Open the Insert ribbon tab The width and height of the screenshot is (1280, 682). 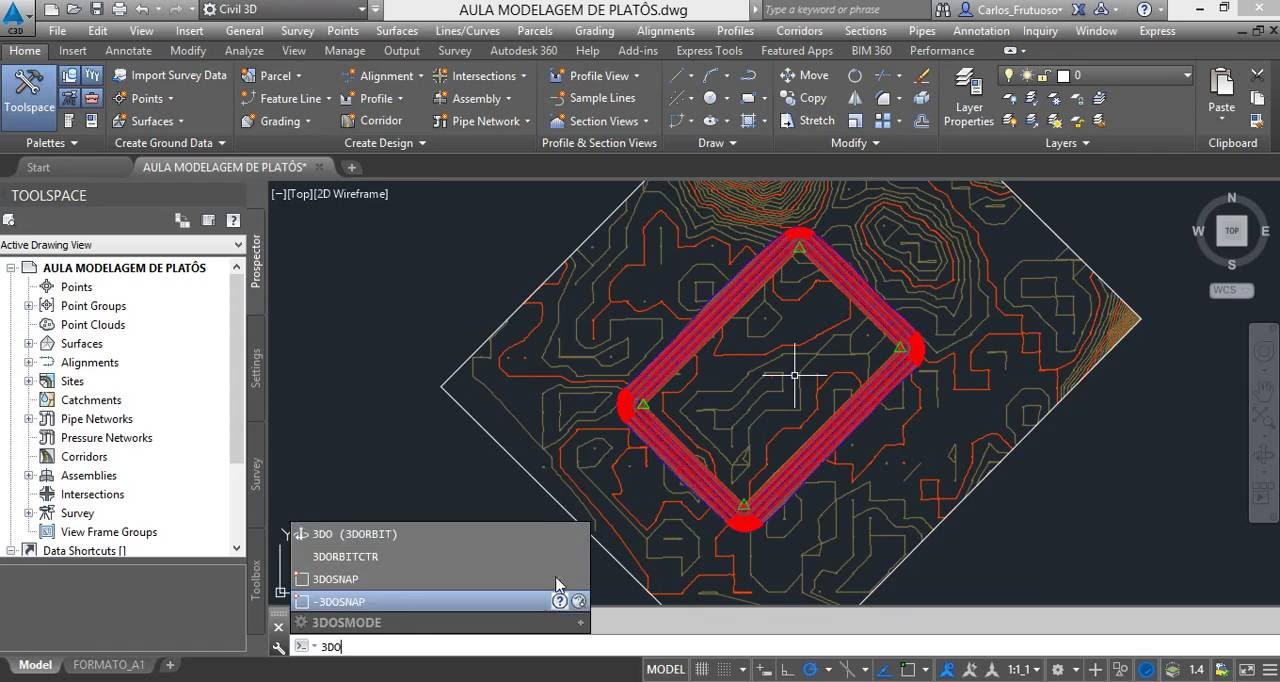[x=73, y=50]
